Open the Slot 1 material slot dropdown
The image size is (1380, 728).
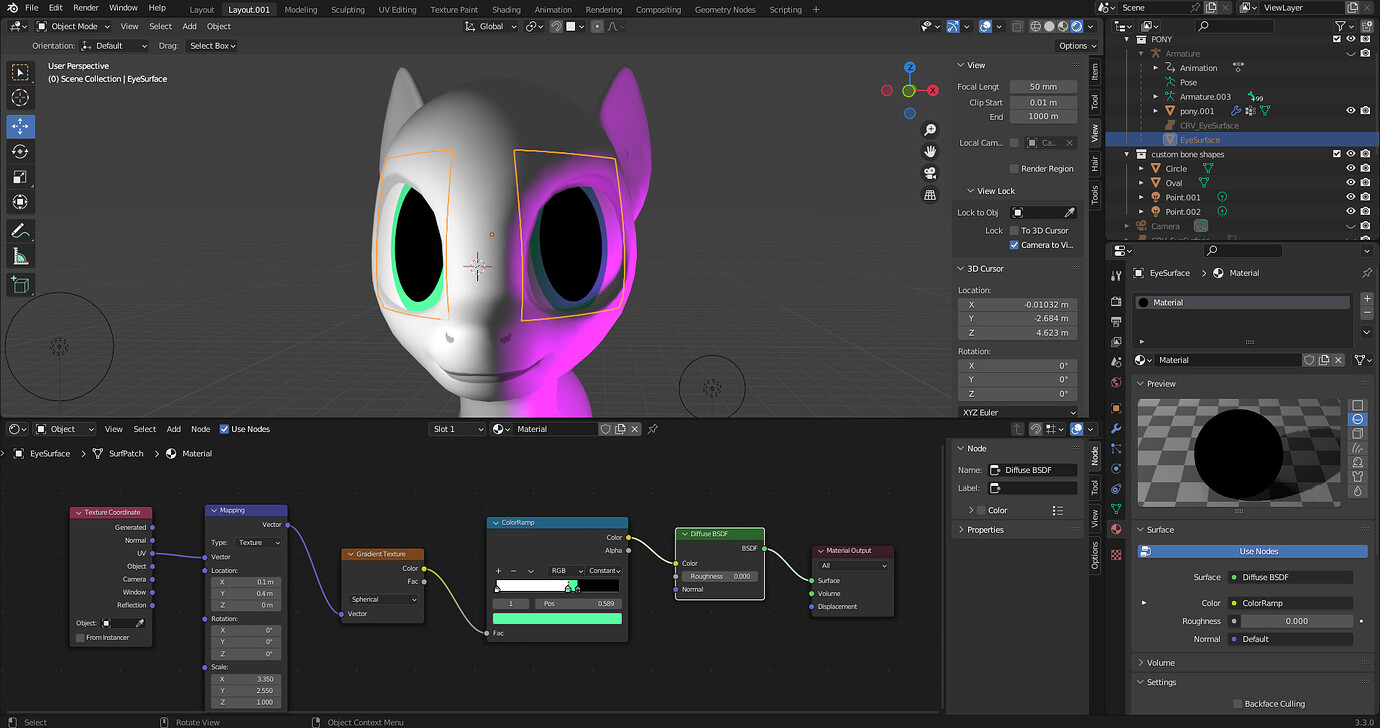(457, 429)
